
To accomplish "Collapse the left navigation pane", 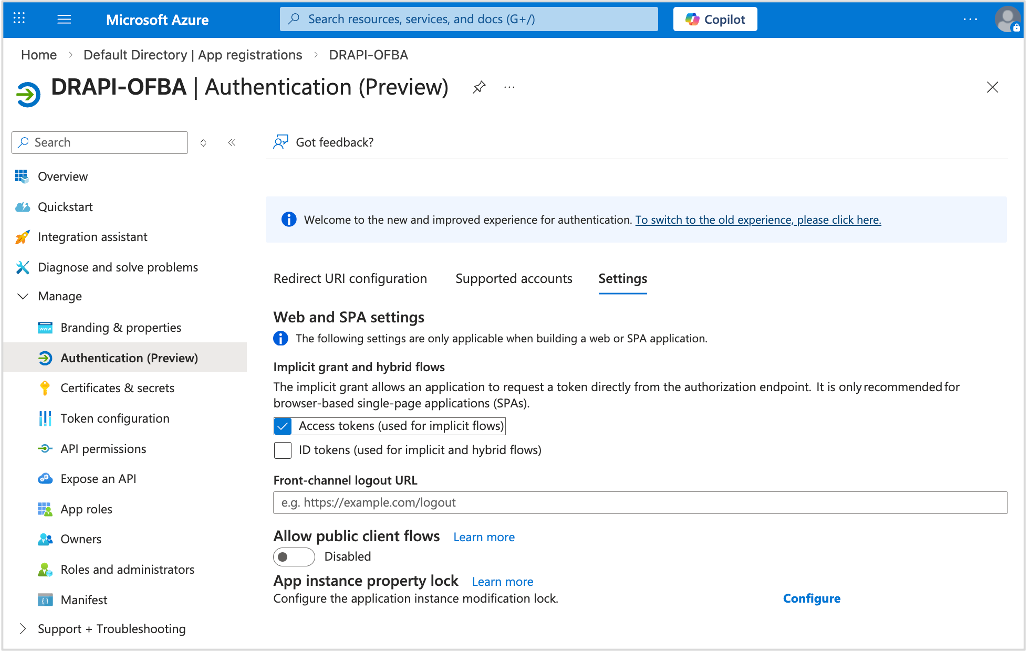I will 231,142.
